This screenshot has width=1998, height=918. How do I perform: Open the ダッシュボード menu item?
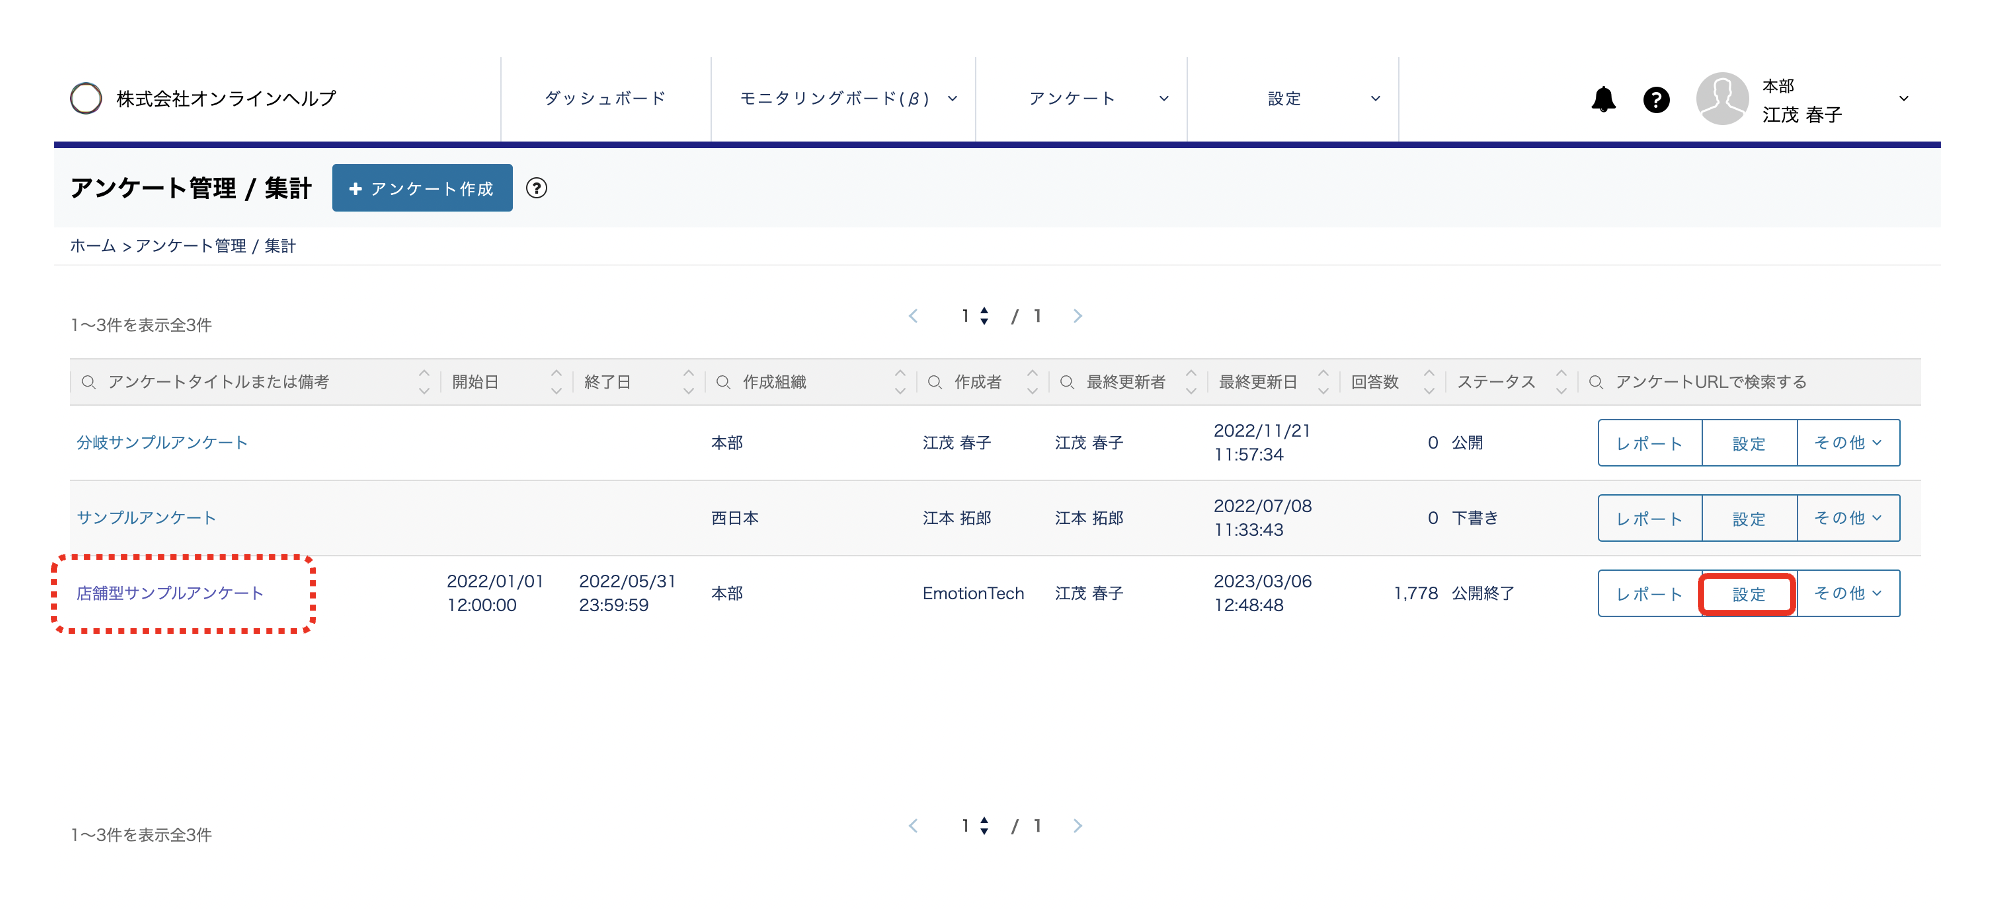605,99
